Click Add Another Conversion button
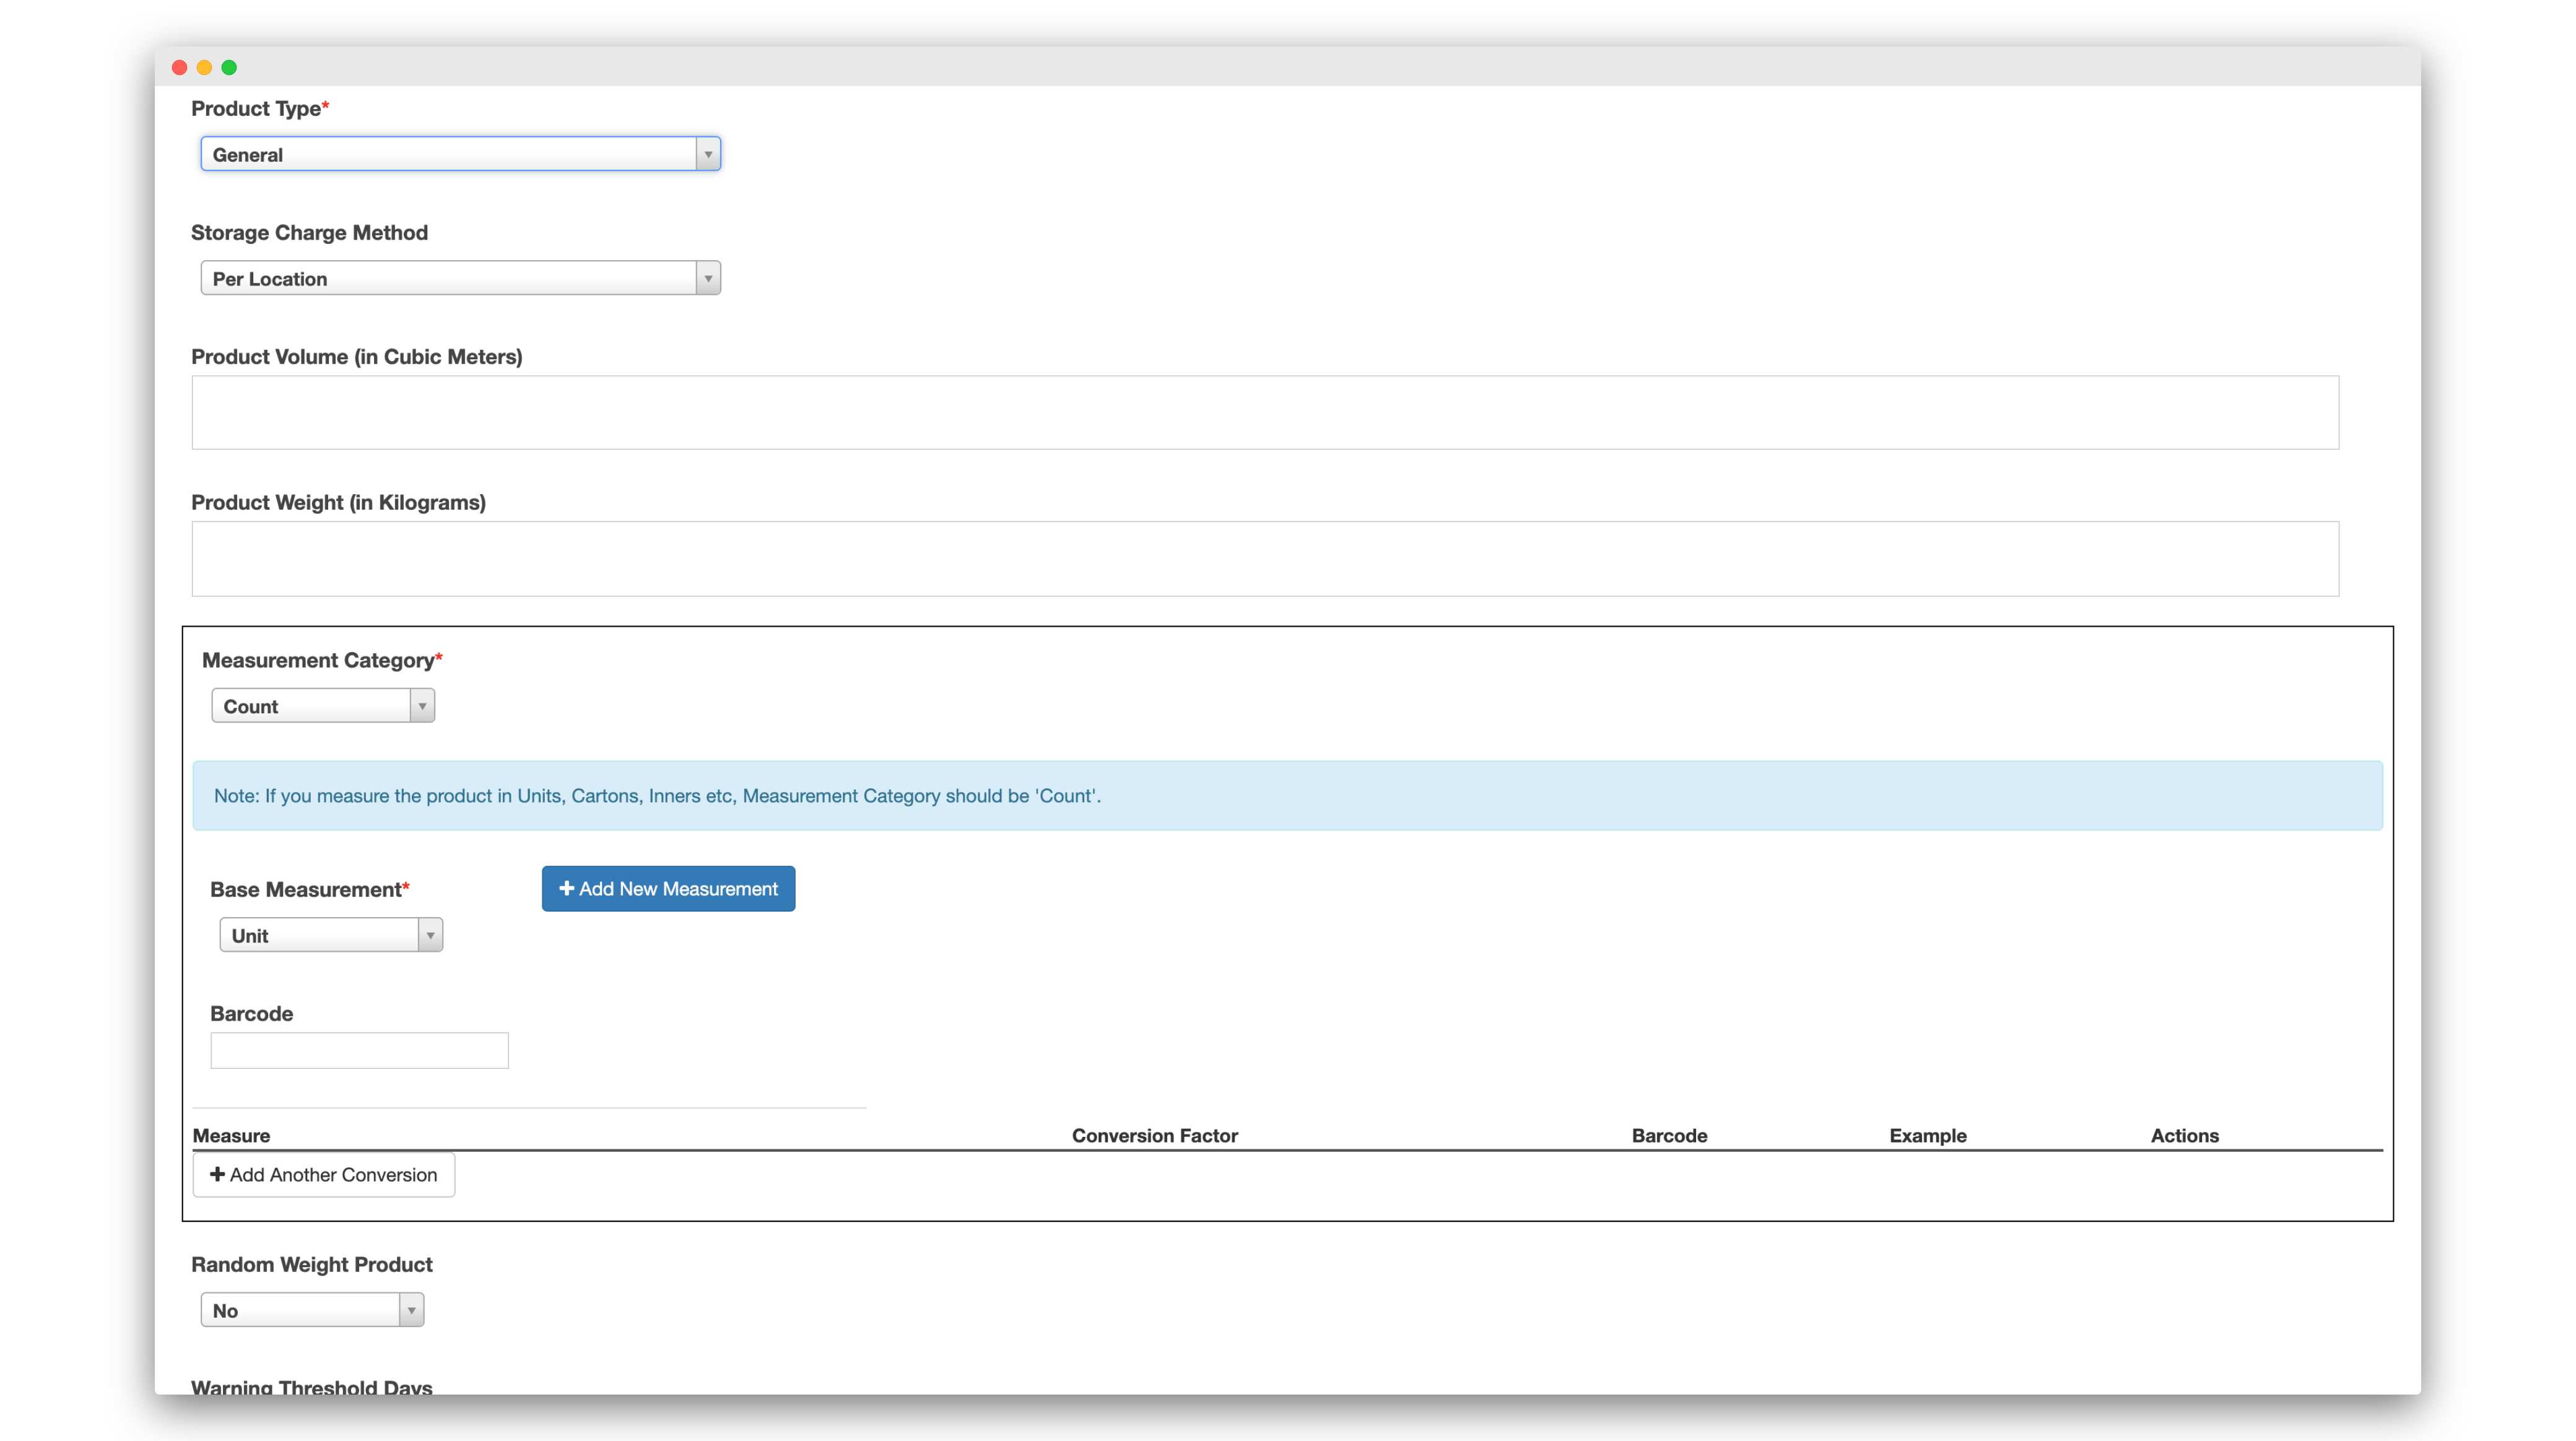The image size is (2576, 1441). 323,1174
